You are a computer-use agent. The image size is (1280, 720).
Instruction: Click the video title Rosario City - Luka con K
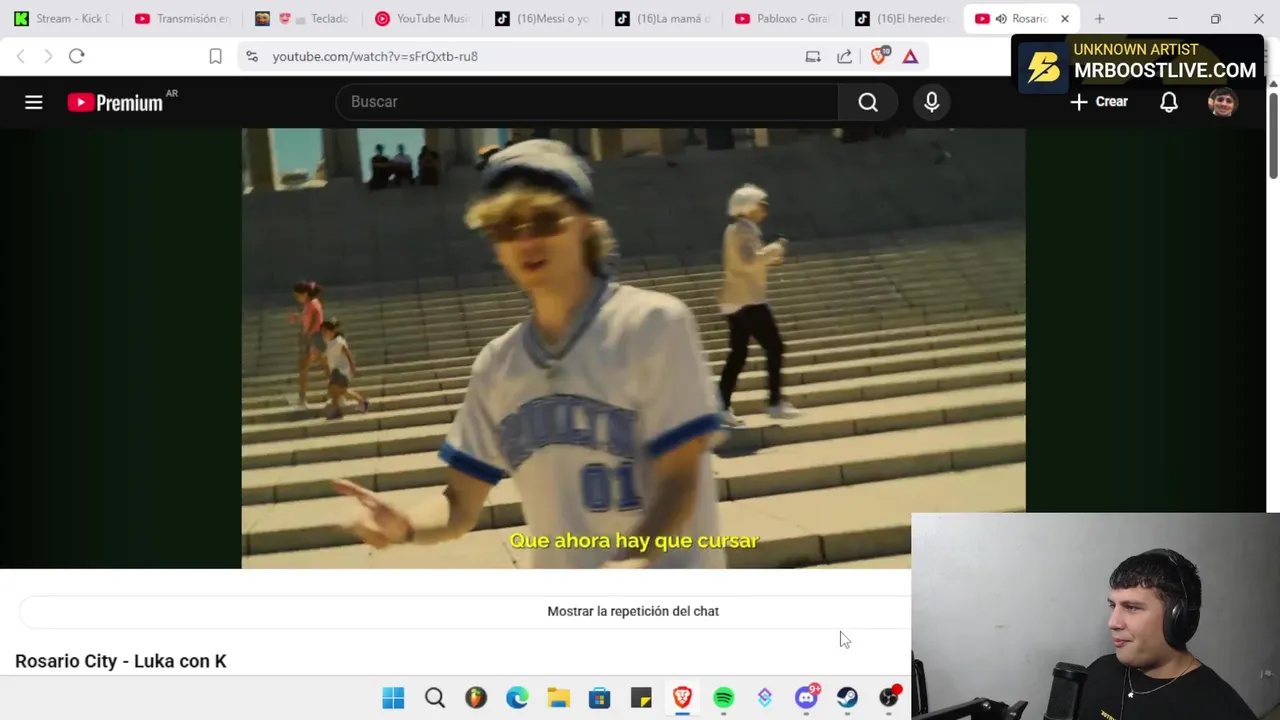tap(121, 661)
